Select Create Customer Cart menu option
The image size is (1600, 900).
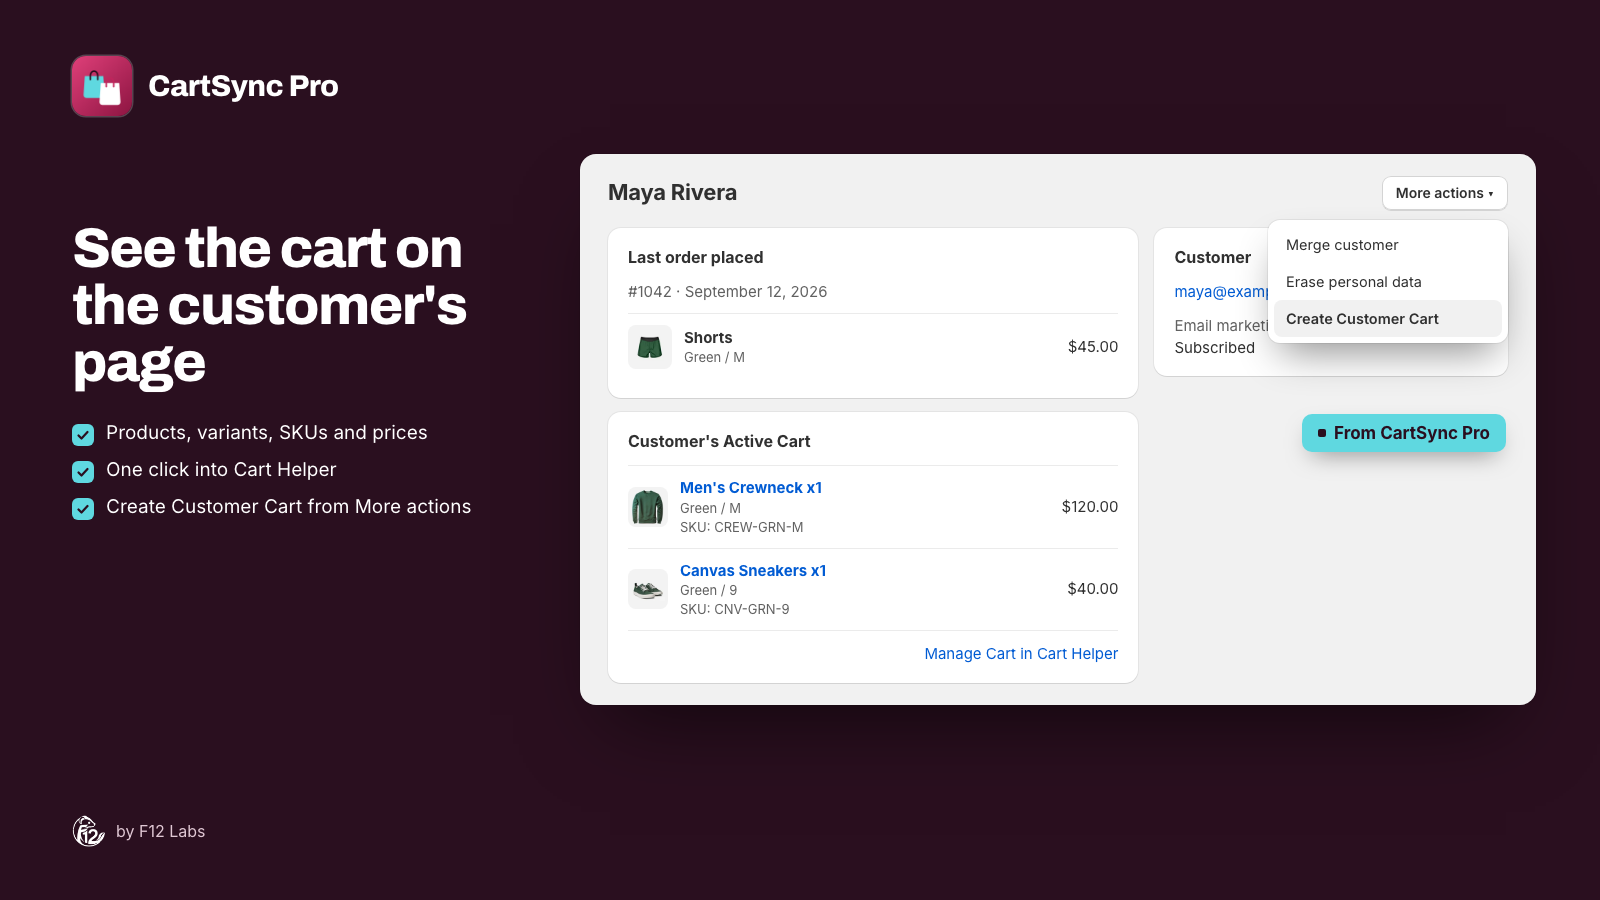click(x=1387, y=319)
